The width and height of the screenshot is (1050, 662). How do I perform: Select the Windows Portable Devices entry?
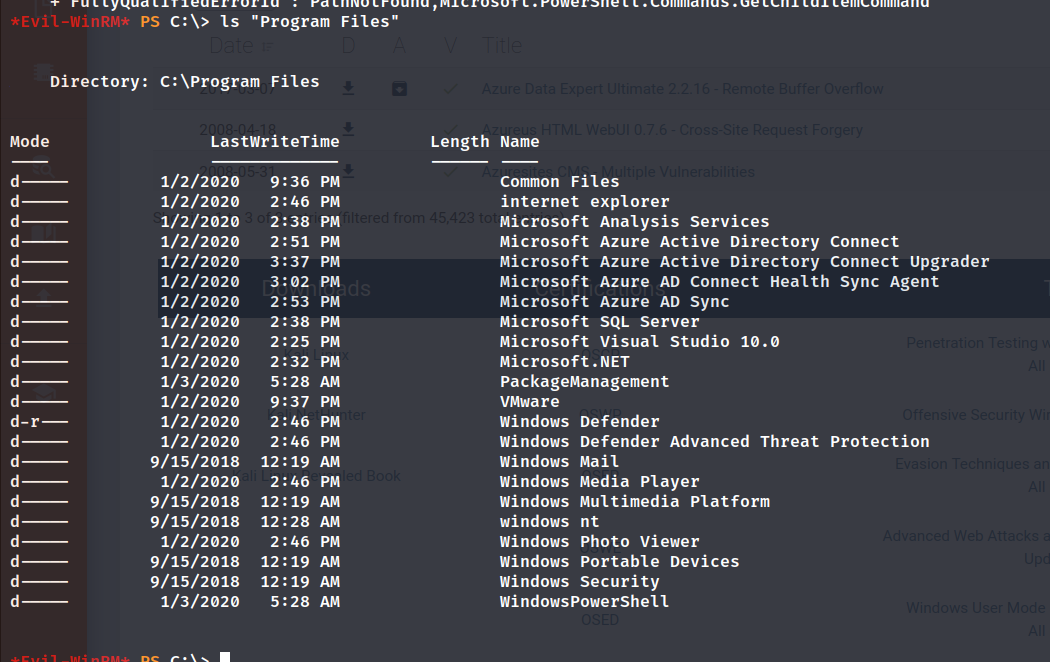[x=619, y=562]
